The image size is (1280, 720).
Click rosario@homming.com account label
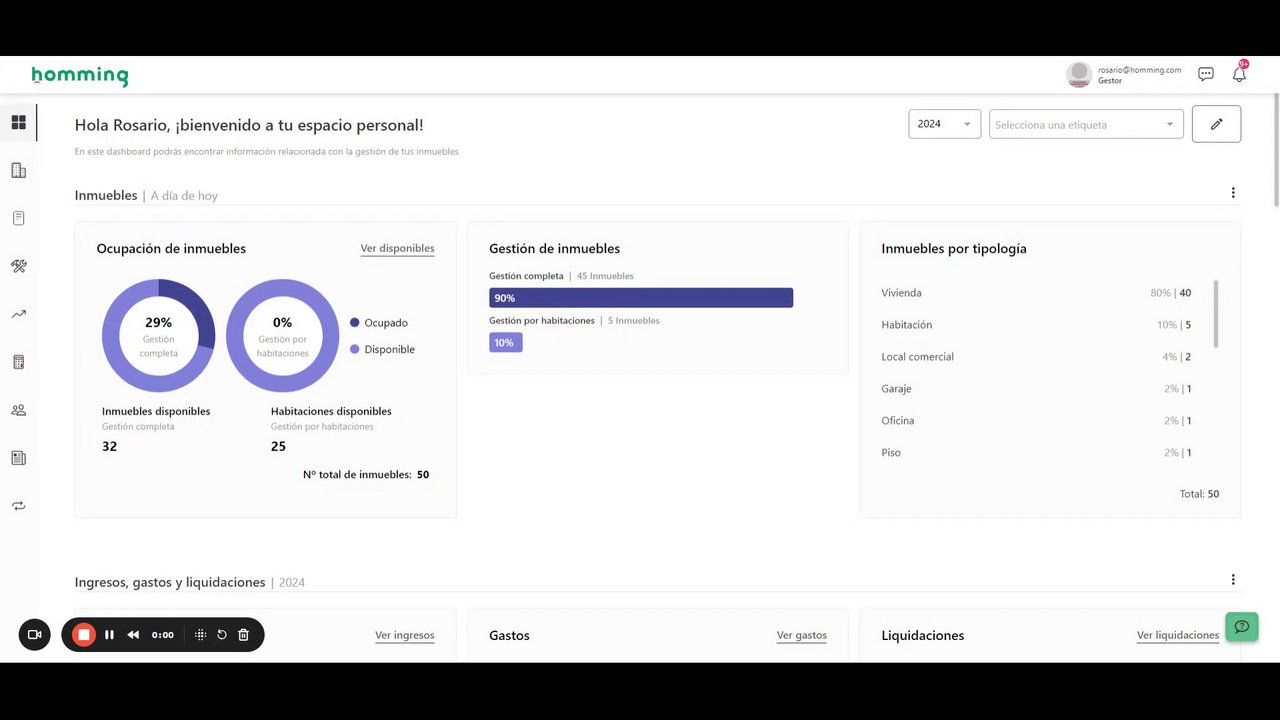(1139, 70)
